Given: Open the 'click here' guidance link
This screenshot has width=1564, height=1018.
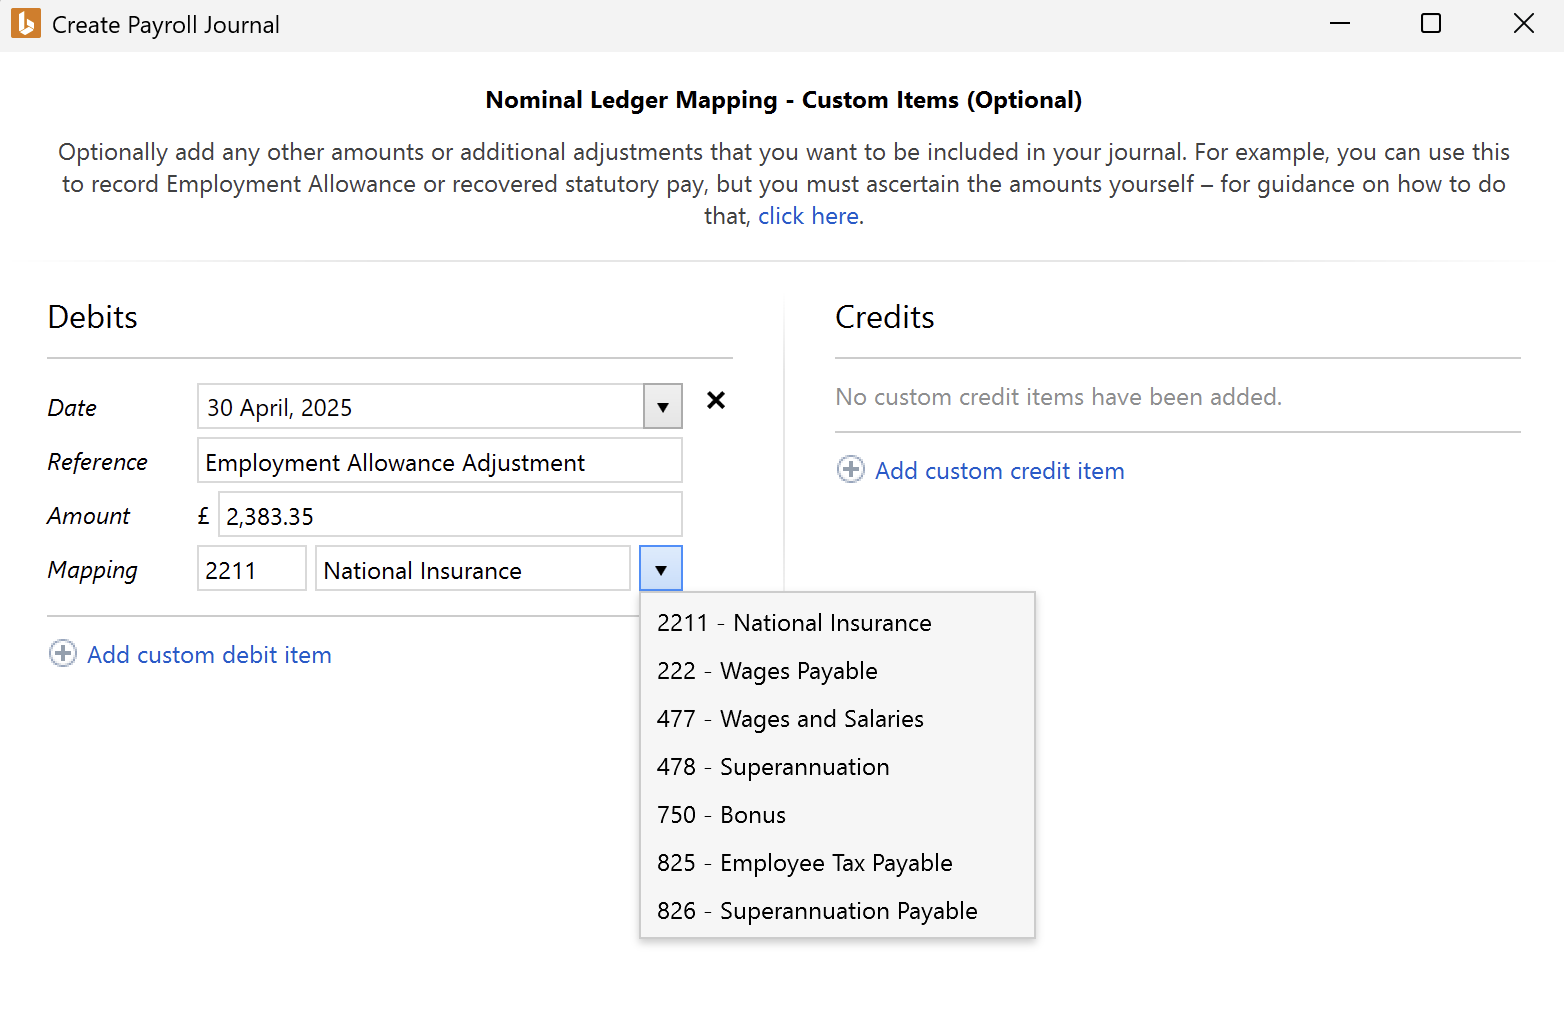Looking at the screenshot, I should tap(808, 216).
